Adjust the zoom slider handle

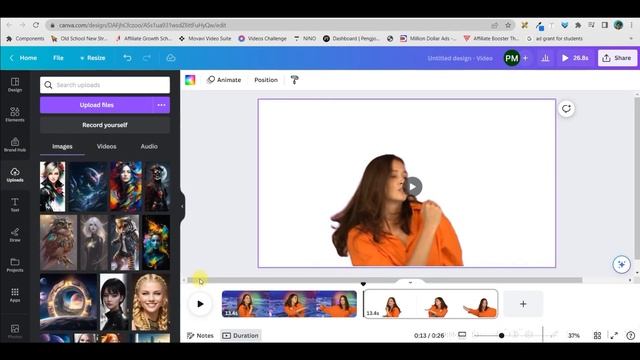click(x=502, y=336)
